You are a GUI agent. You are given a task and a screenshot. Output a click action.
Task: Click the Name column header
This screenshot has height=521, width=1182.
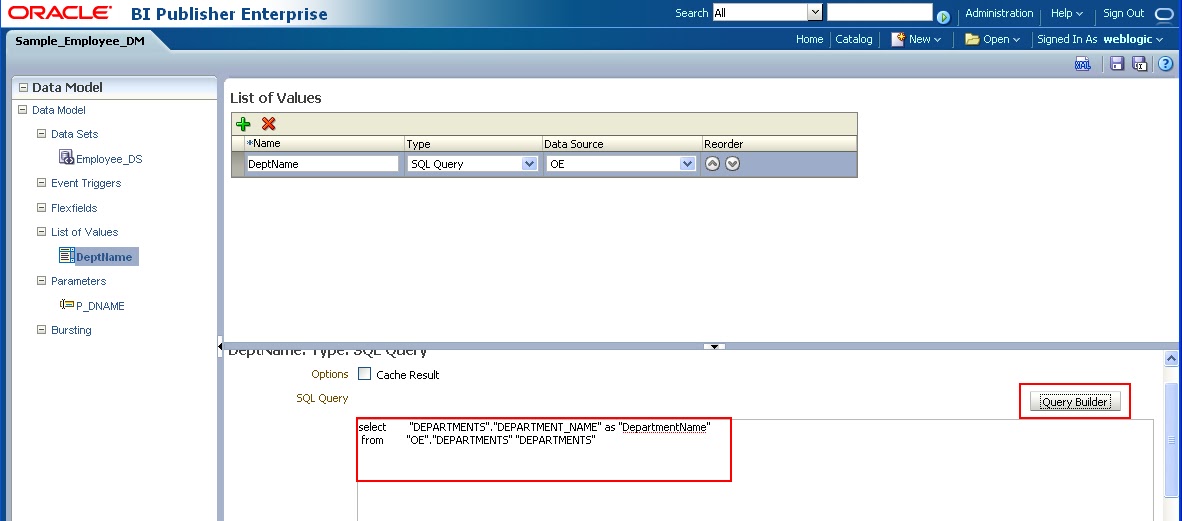(x=325, y=143)
